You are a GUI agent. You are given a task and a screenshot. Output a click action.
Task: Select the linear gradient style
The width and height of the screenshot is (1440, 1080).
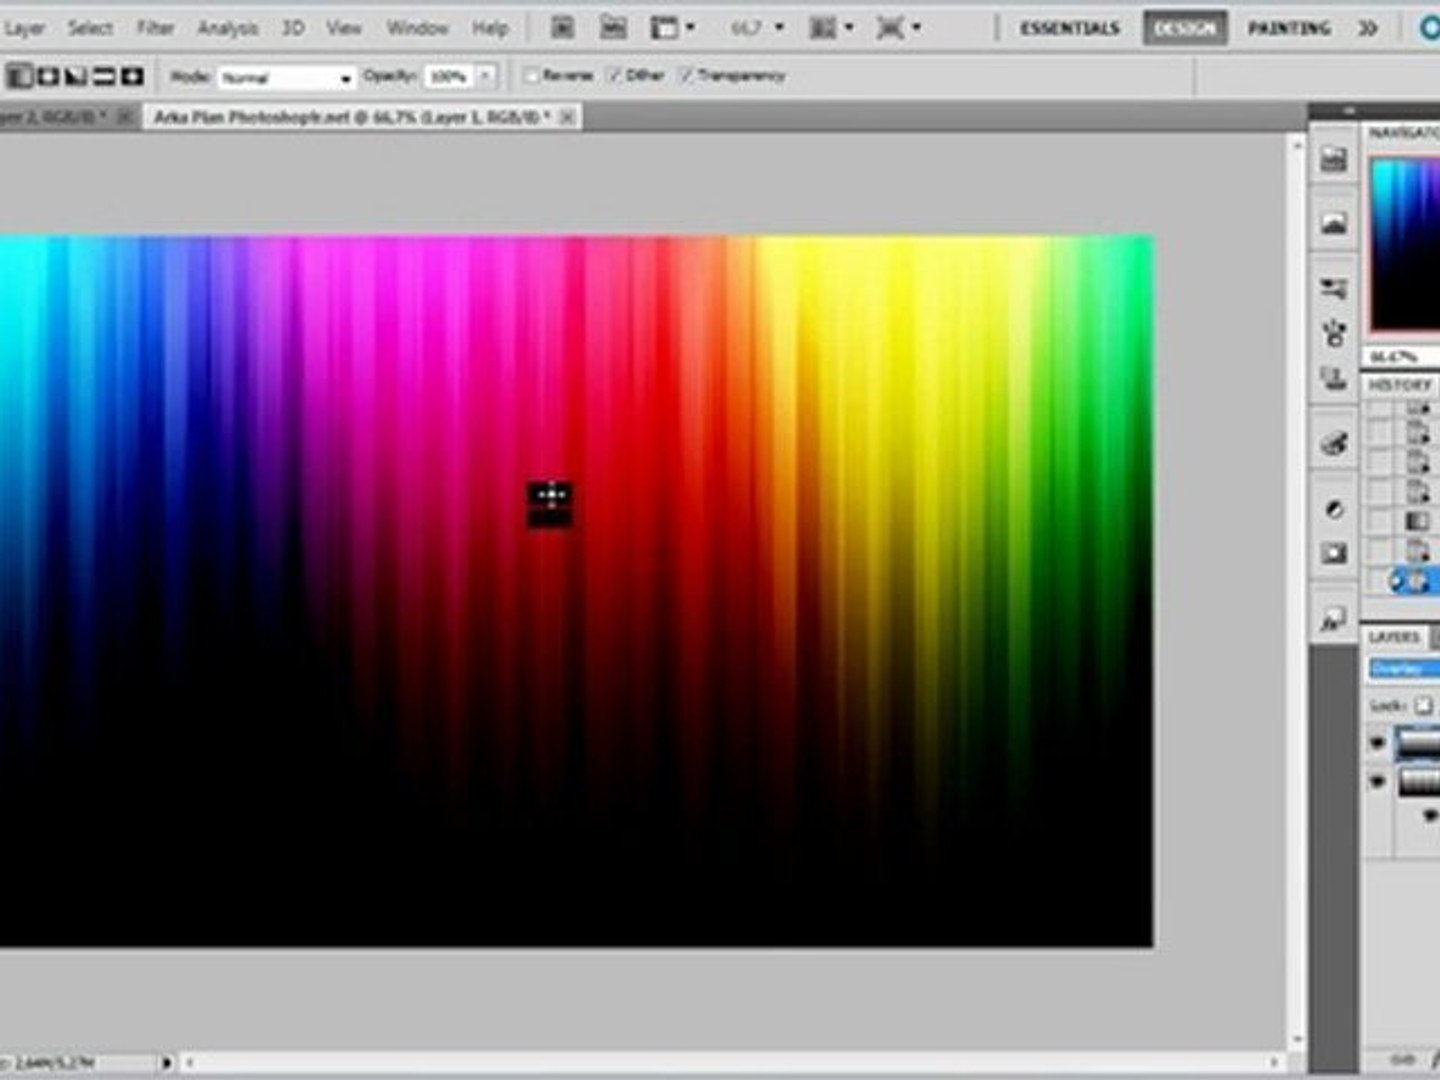point(20,76)
